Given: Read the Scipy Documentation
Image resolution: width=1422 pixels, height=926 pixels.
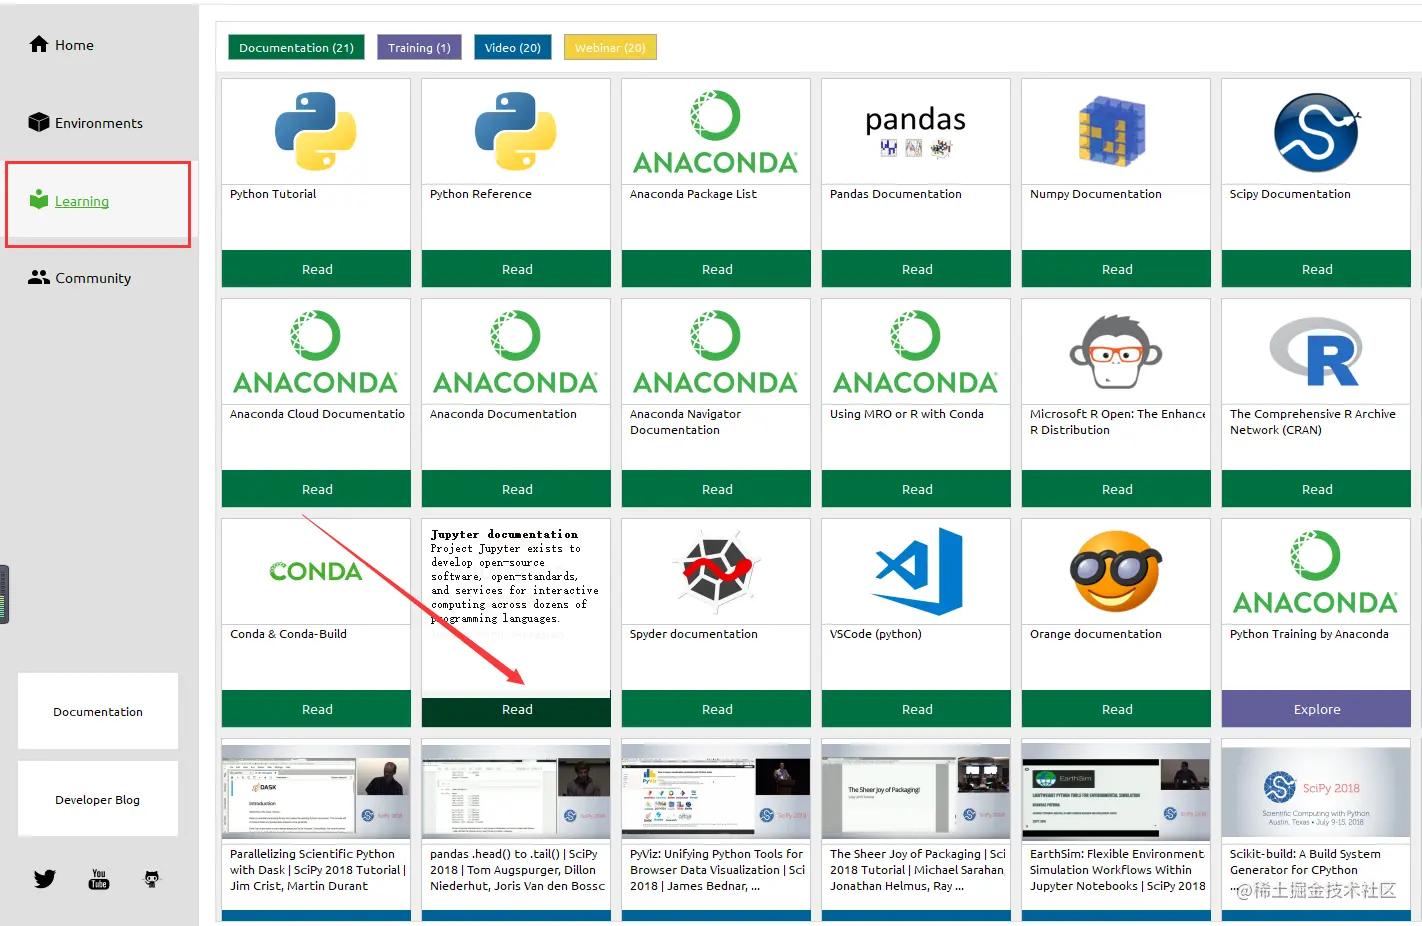Looking at the screenshot, I should tap(1316, 269).
